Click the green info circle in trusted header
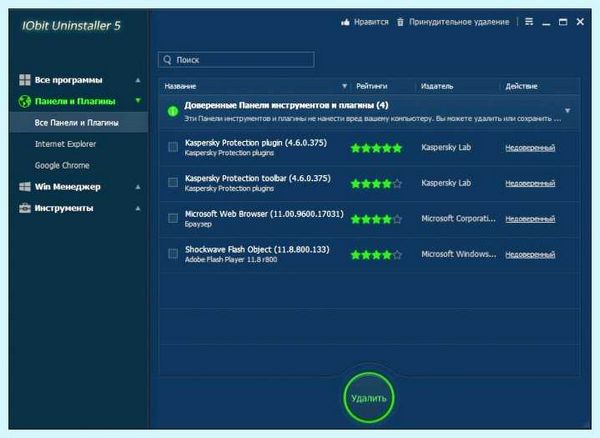The image size is (600, 438). pyautogui.click(x=173, y=111)
